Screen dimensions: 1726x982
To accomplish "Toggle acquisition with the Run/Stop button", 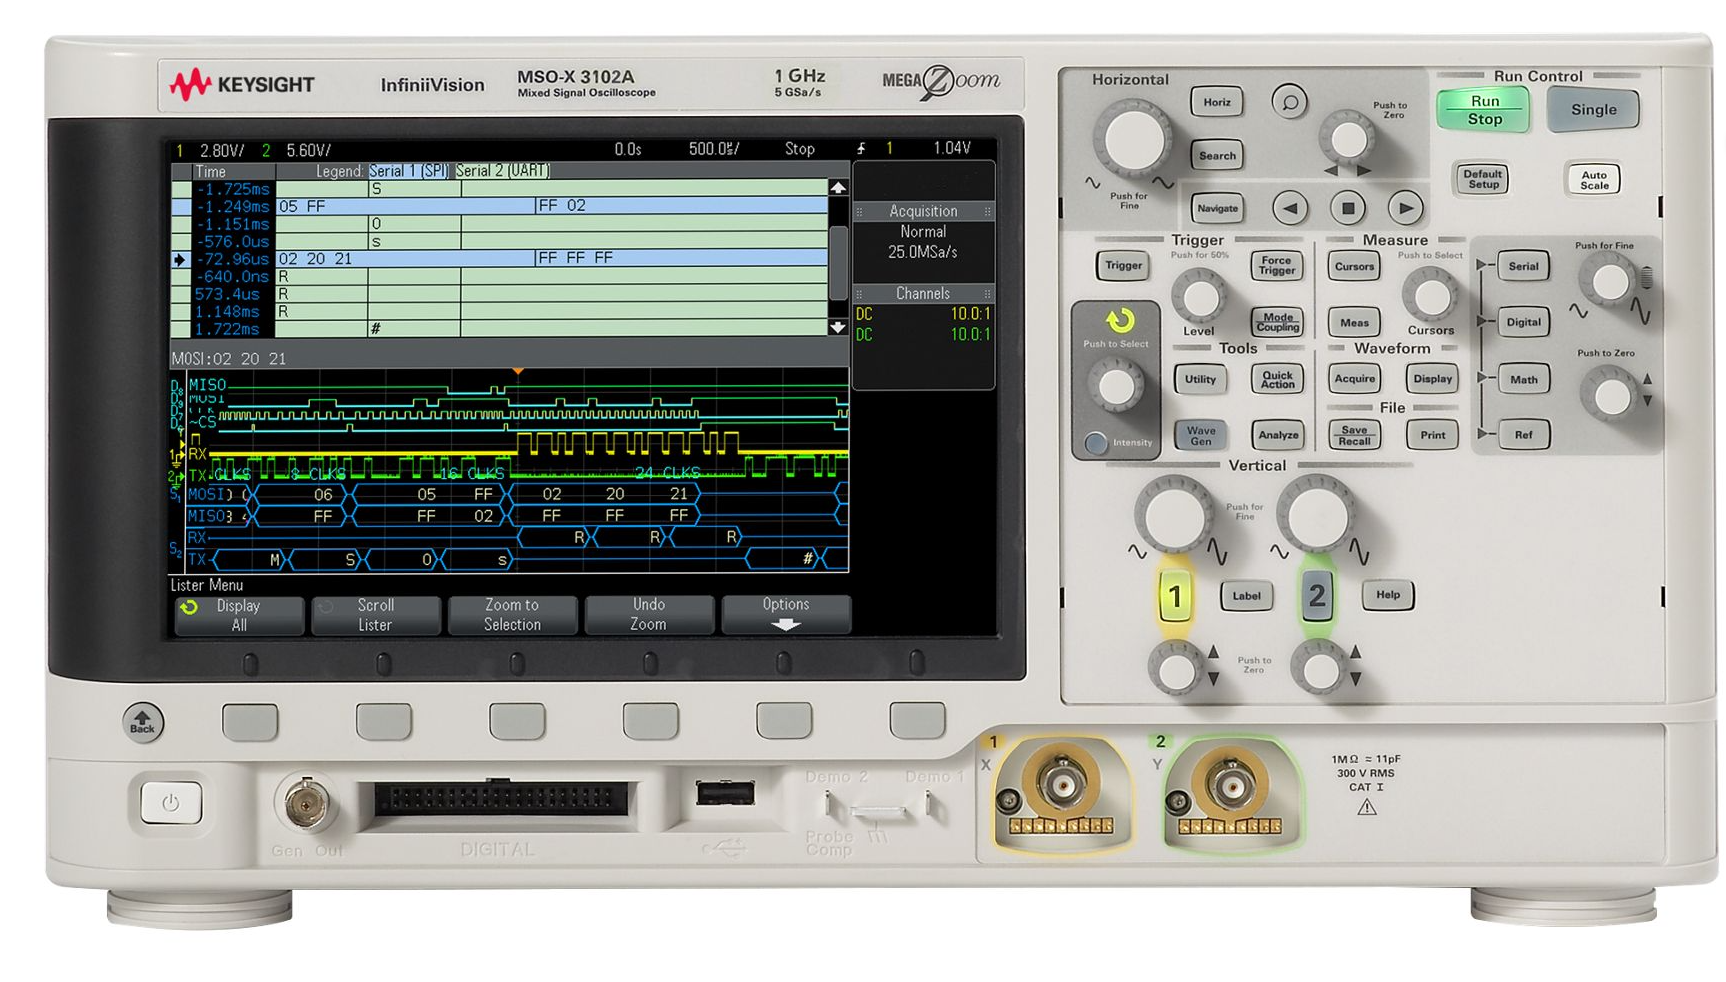I will tap(1485, 108).
